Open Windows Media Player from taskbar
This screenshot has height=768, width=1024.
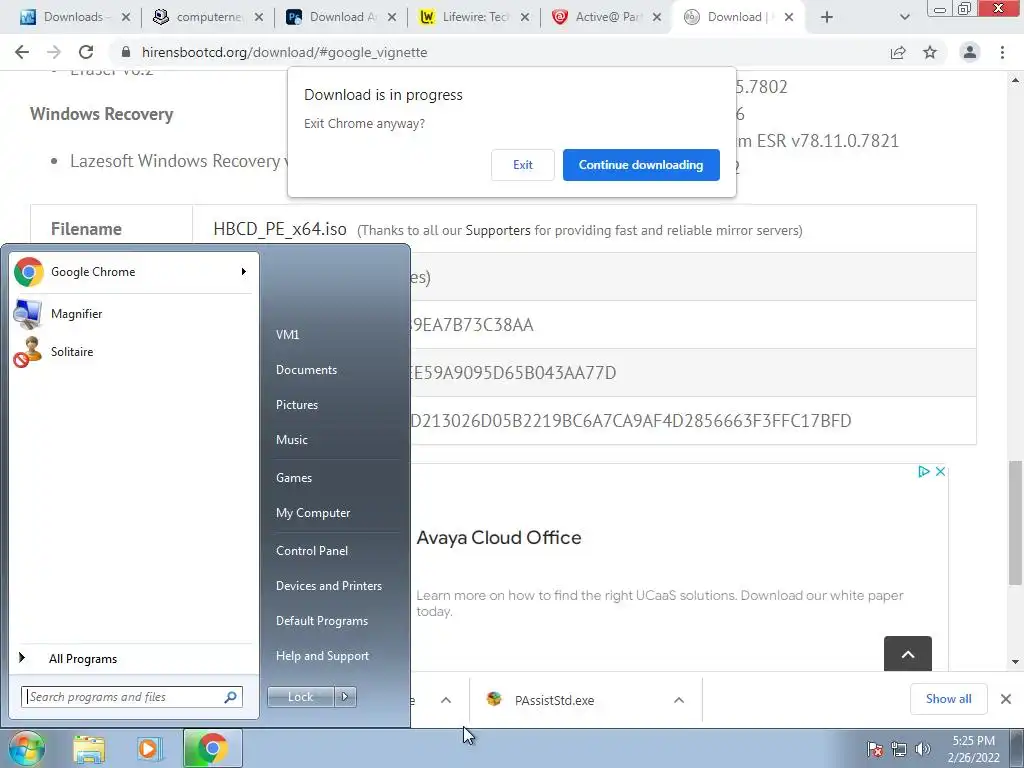click(149, 749)
